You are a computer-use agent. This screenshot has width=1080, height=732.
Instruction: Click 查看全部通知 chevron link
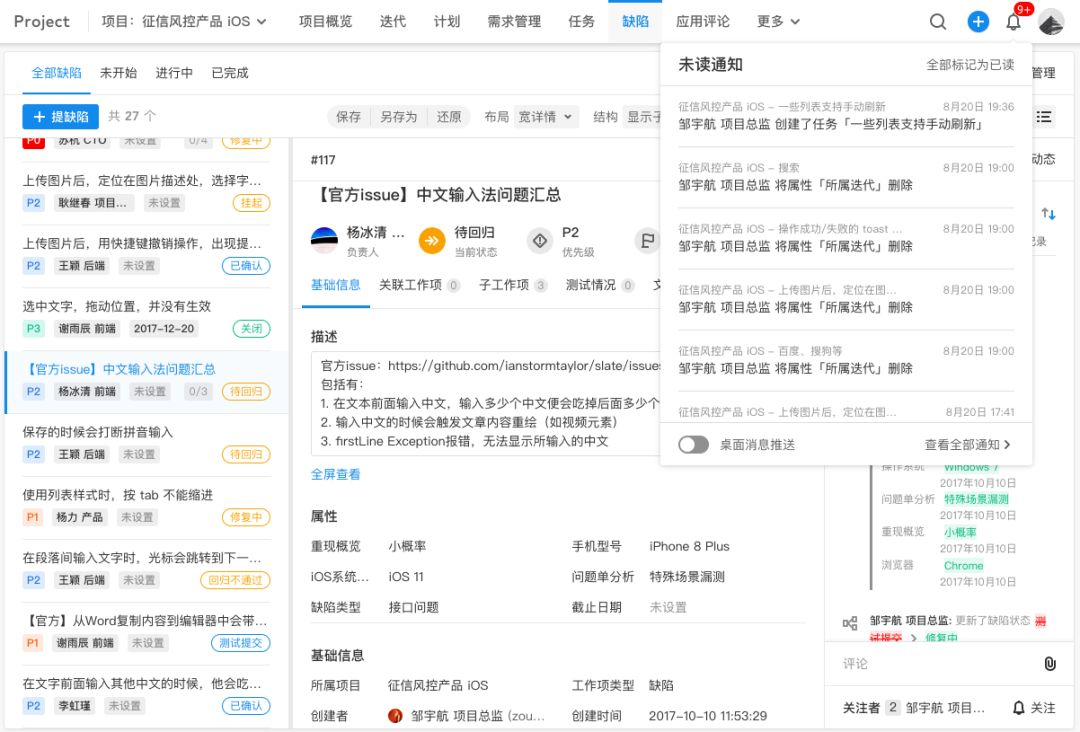pyautogui.click(x=968, y=445)
